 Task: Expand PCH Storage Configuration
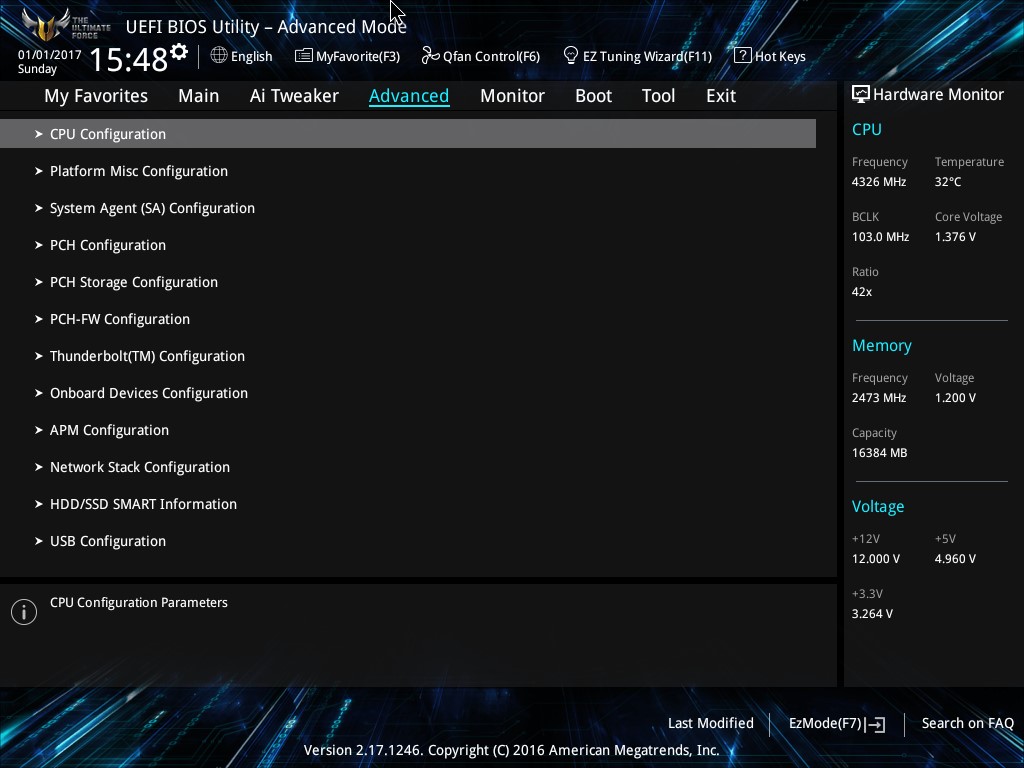coord(134,282)
